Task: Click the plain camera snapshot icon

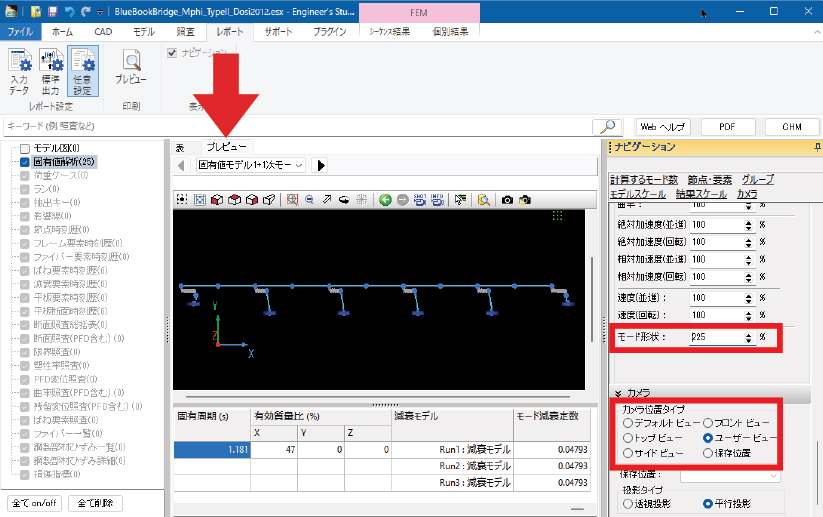Action: 507,199
